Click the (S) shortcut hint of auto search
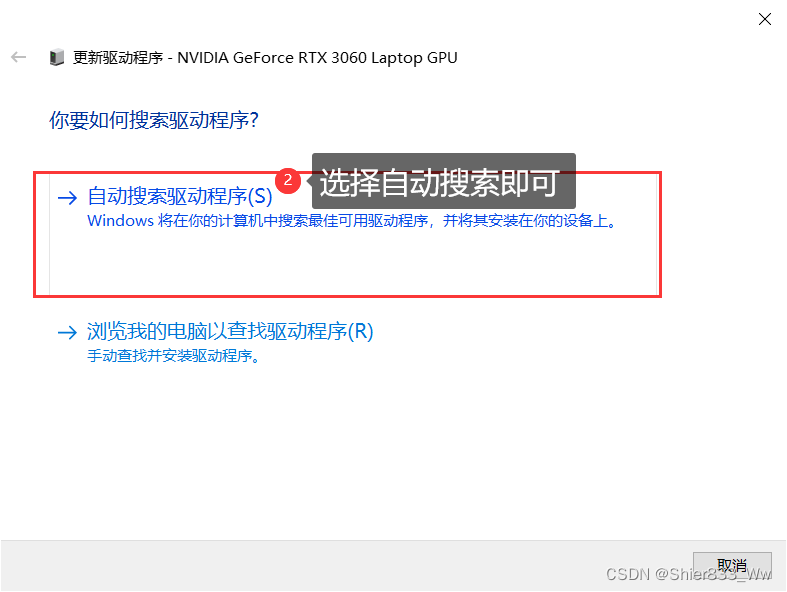 [260, 196]
